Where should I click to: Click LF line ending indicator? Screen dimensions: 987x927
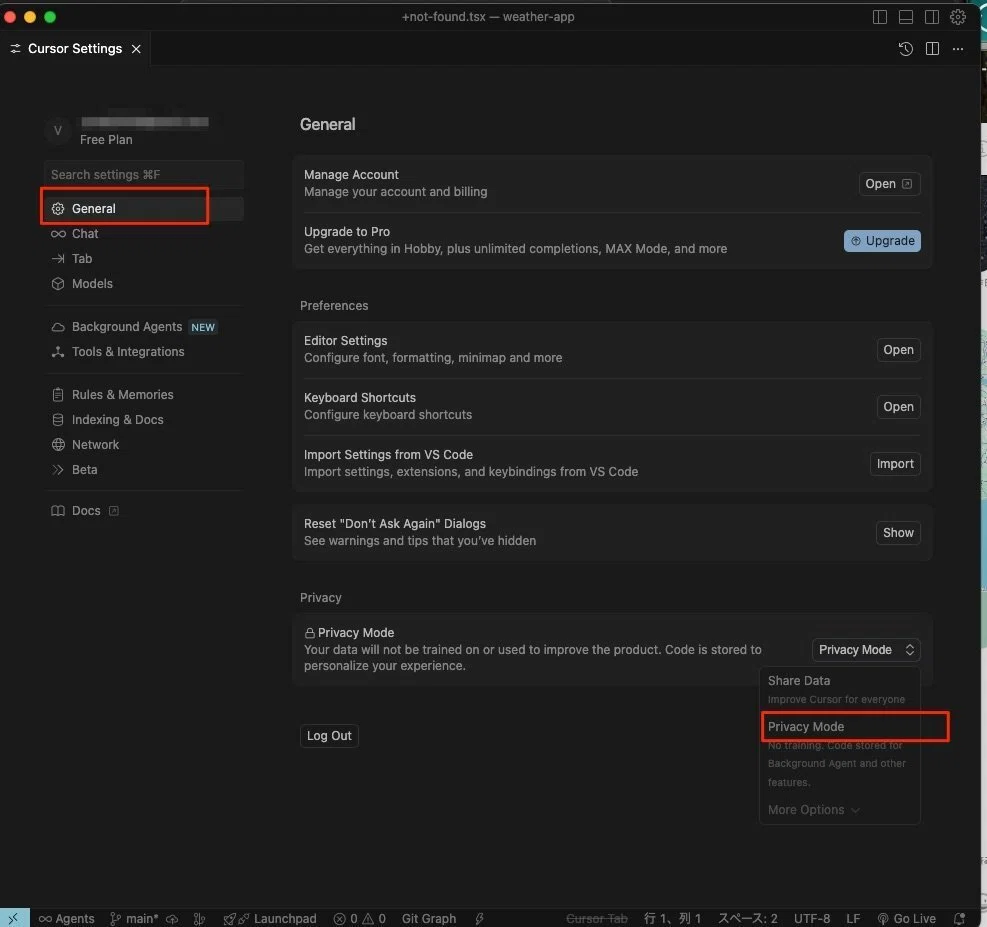pyautogui.click(x=853, y=918)
